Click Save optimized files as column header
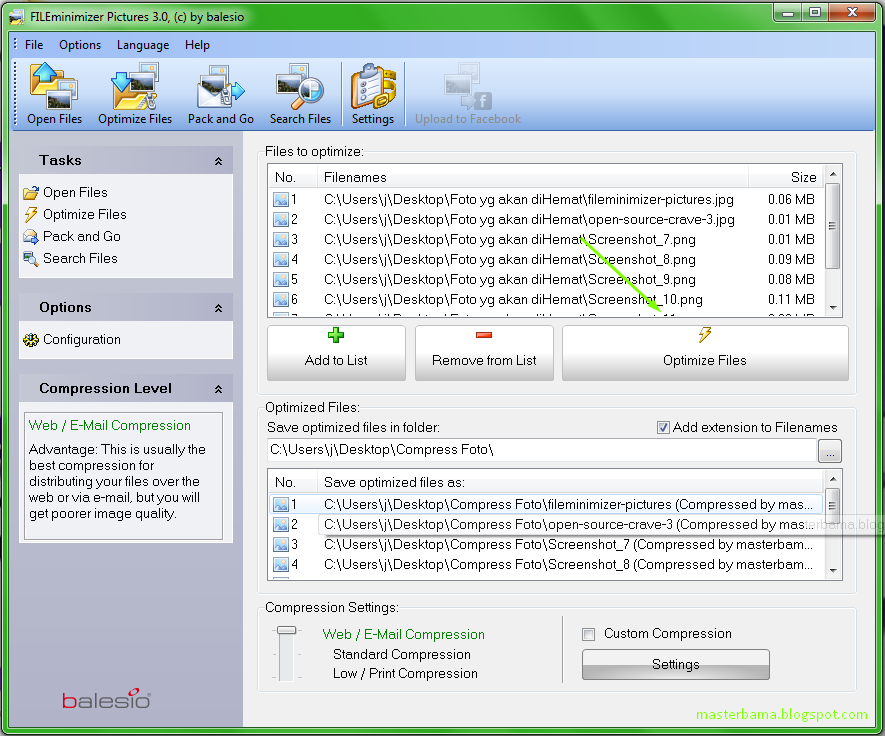This screenshot has width=885, height=736. (x=570, y=483)
